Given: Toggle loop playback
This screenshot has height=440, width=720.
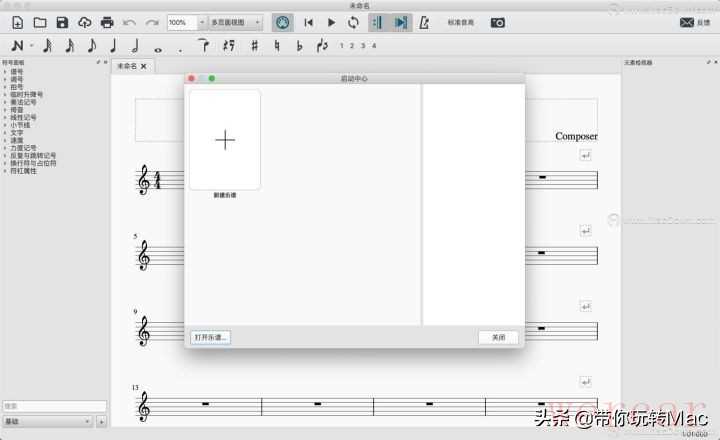Looking at the screenshot, I should pos(353,22).
